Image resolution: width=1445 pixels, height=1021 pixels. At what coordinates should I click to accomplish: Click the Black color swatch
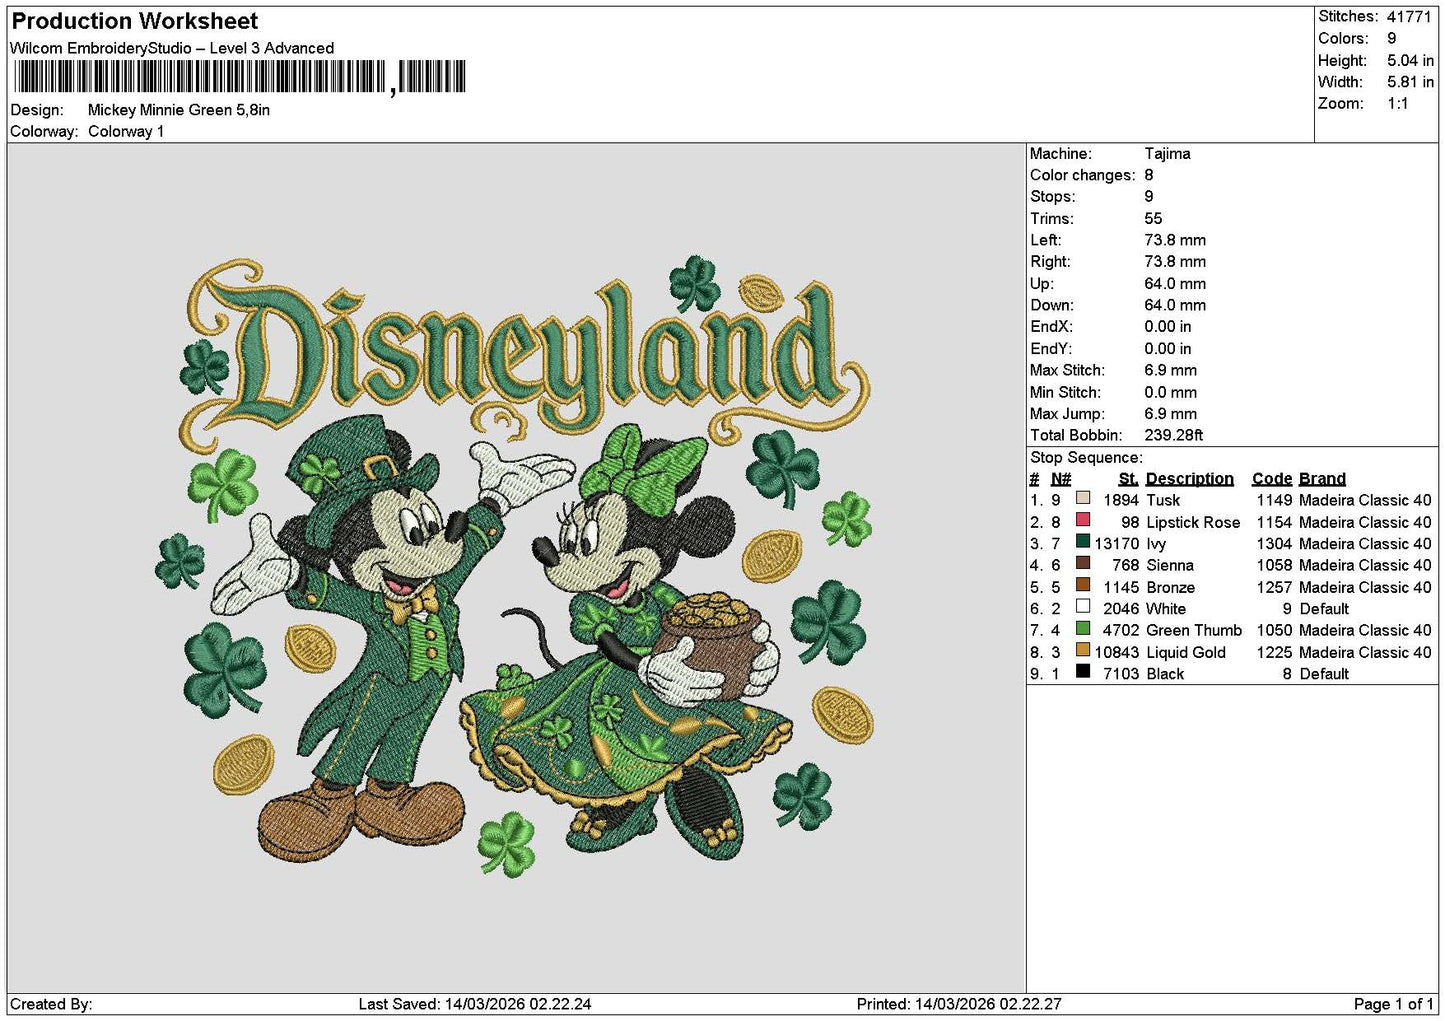coord(1083,671)
